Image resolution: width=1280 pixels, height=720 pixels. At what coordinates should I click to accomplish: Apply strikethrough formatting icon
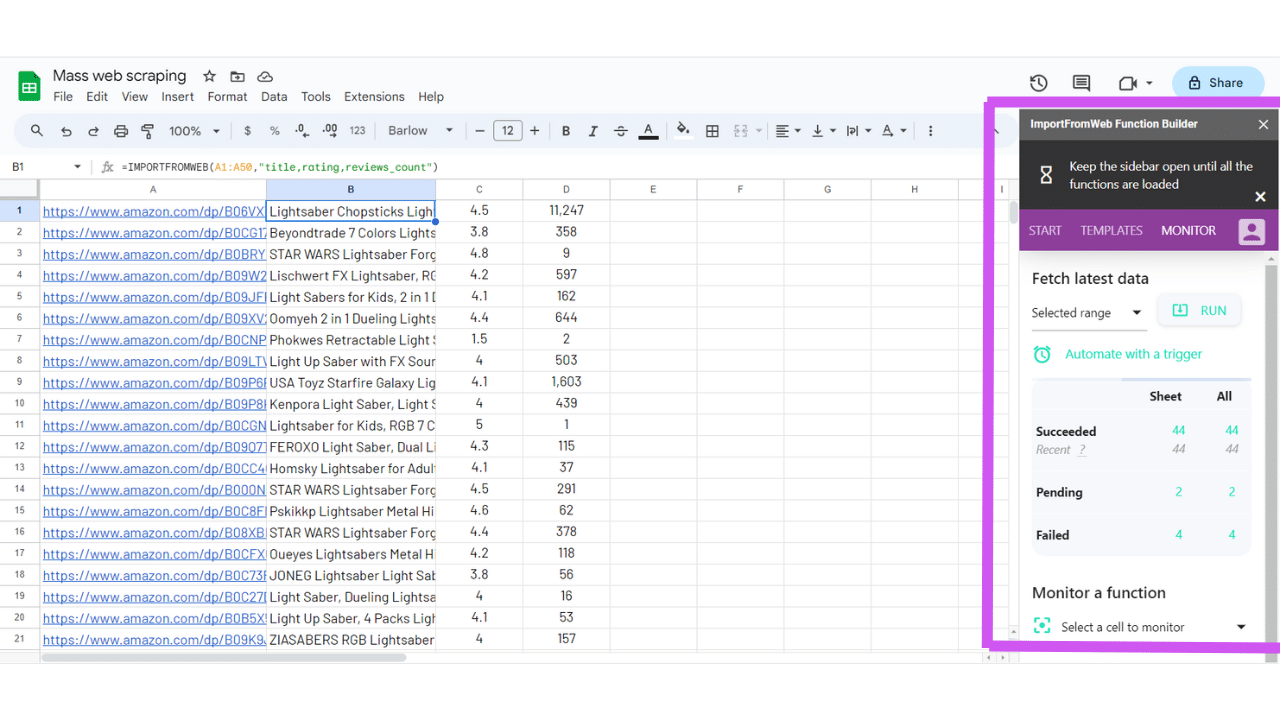(620, 131)
